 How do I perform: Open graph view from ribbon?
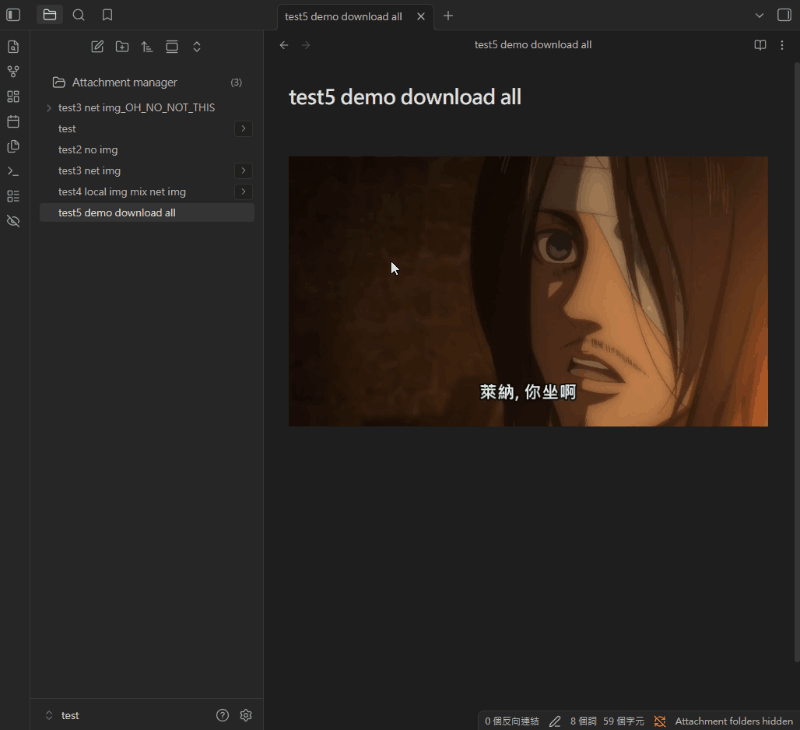coord(14,71)
